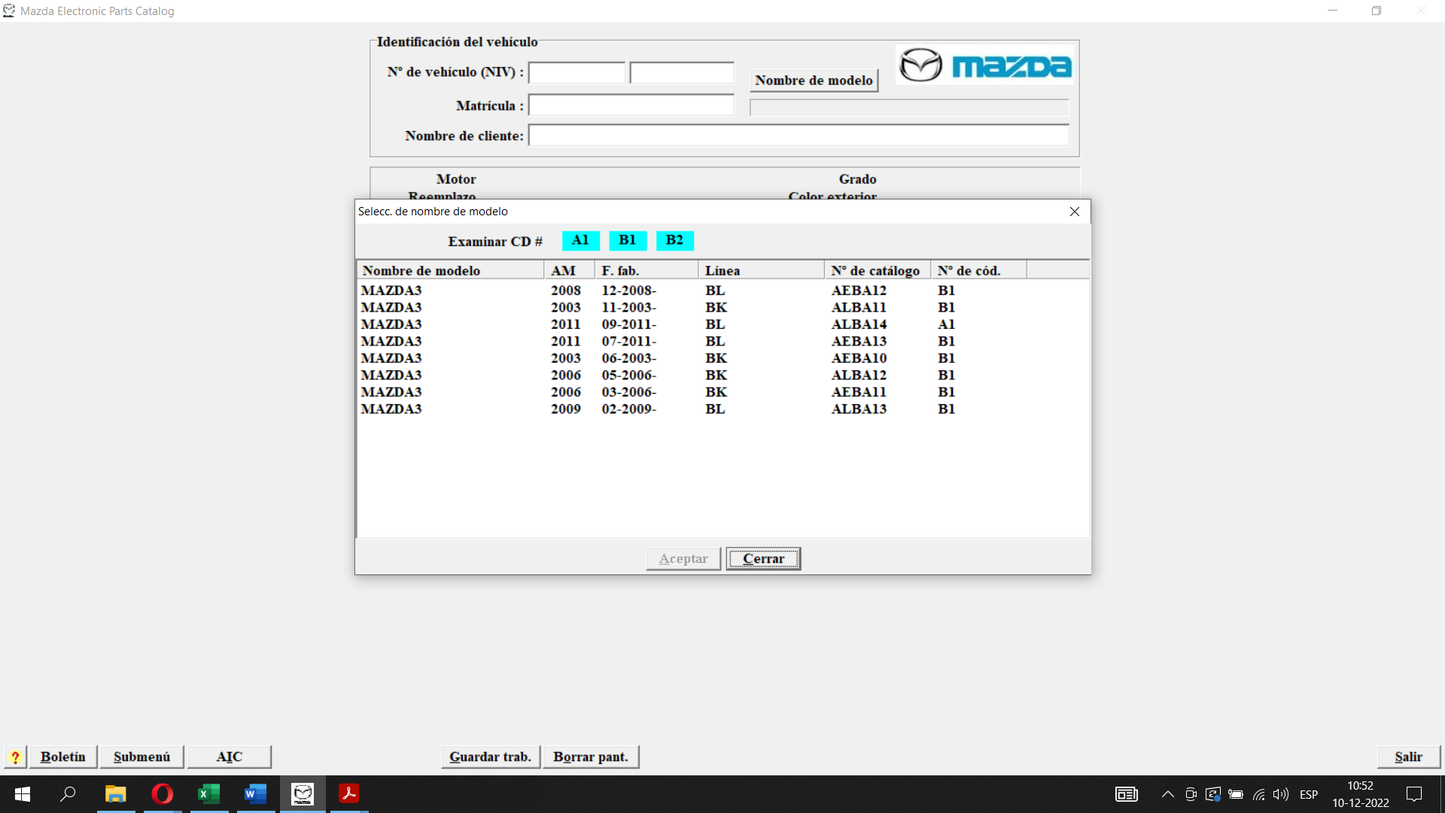Click the 12-2008- fabrication date cell
1445x813 pixels.
[x=629, y=291]
